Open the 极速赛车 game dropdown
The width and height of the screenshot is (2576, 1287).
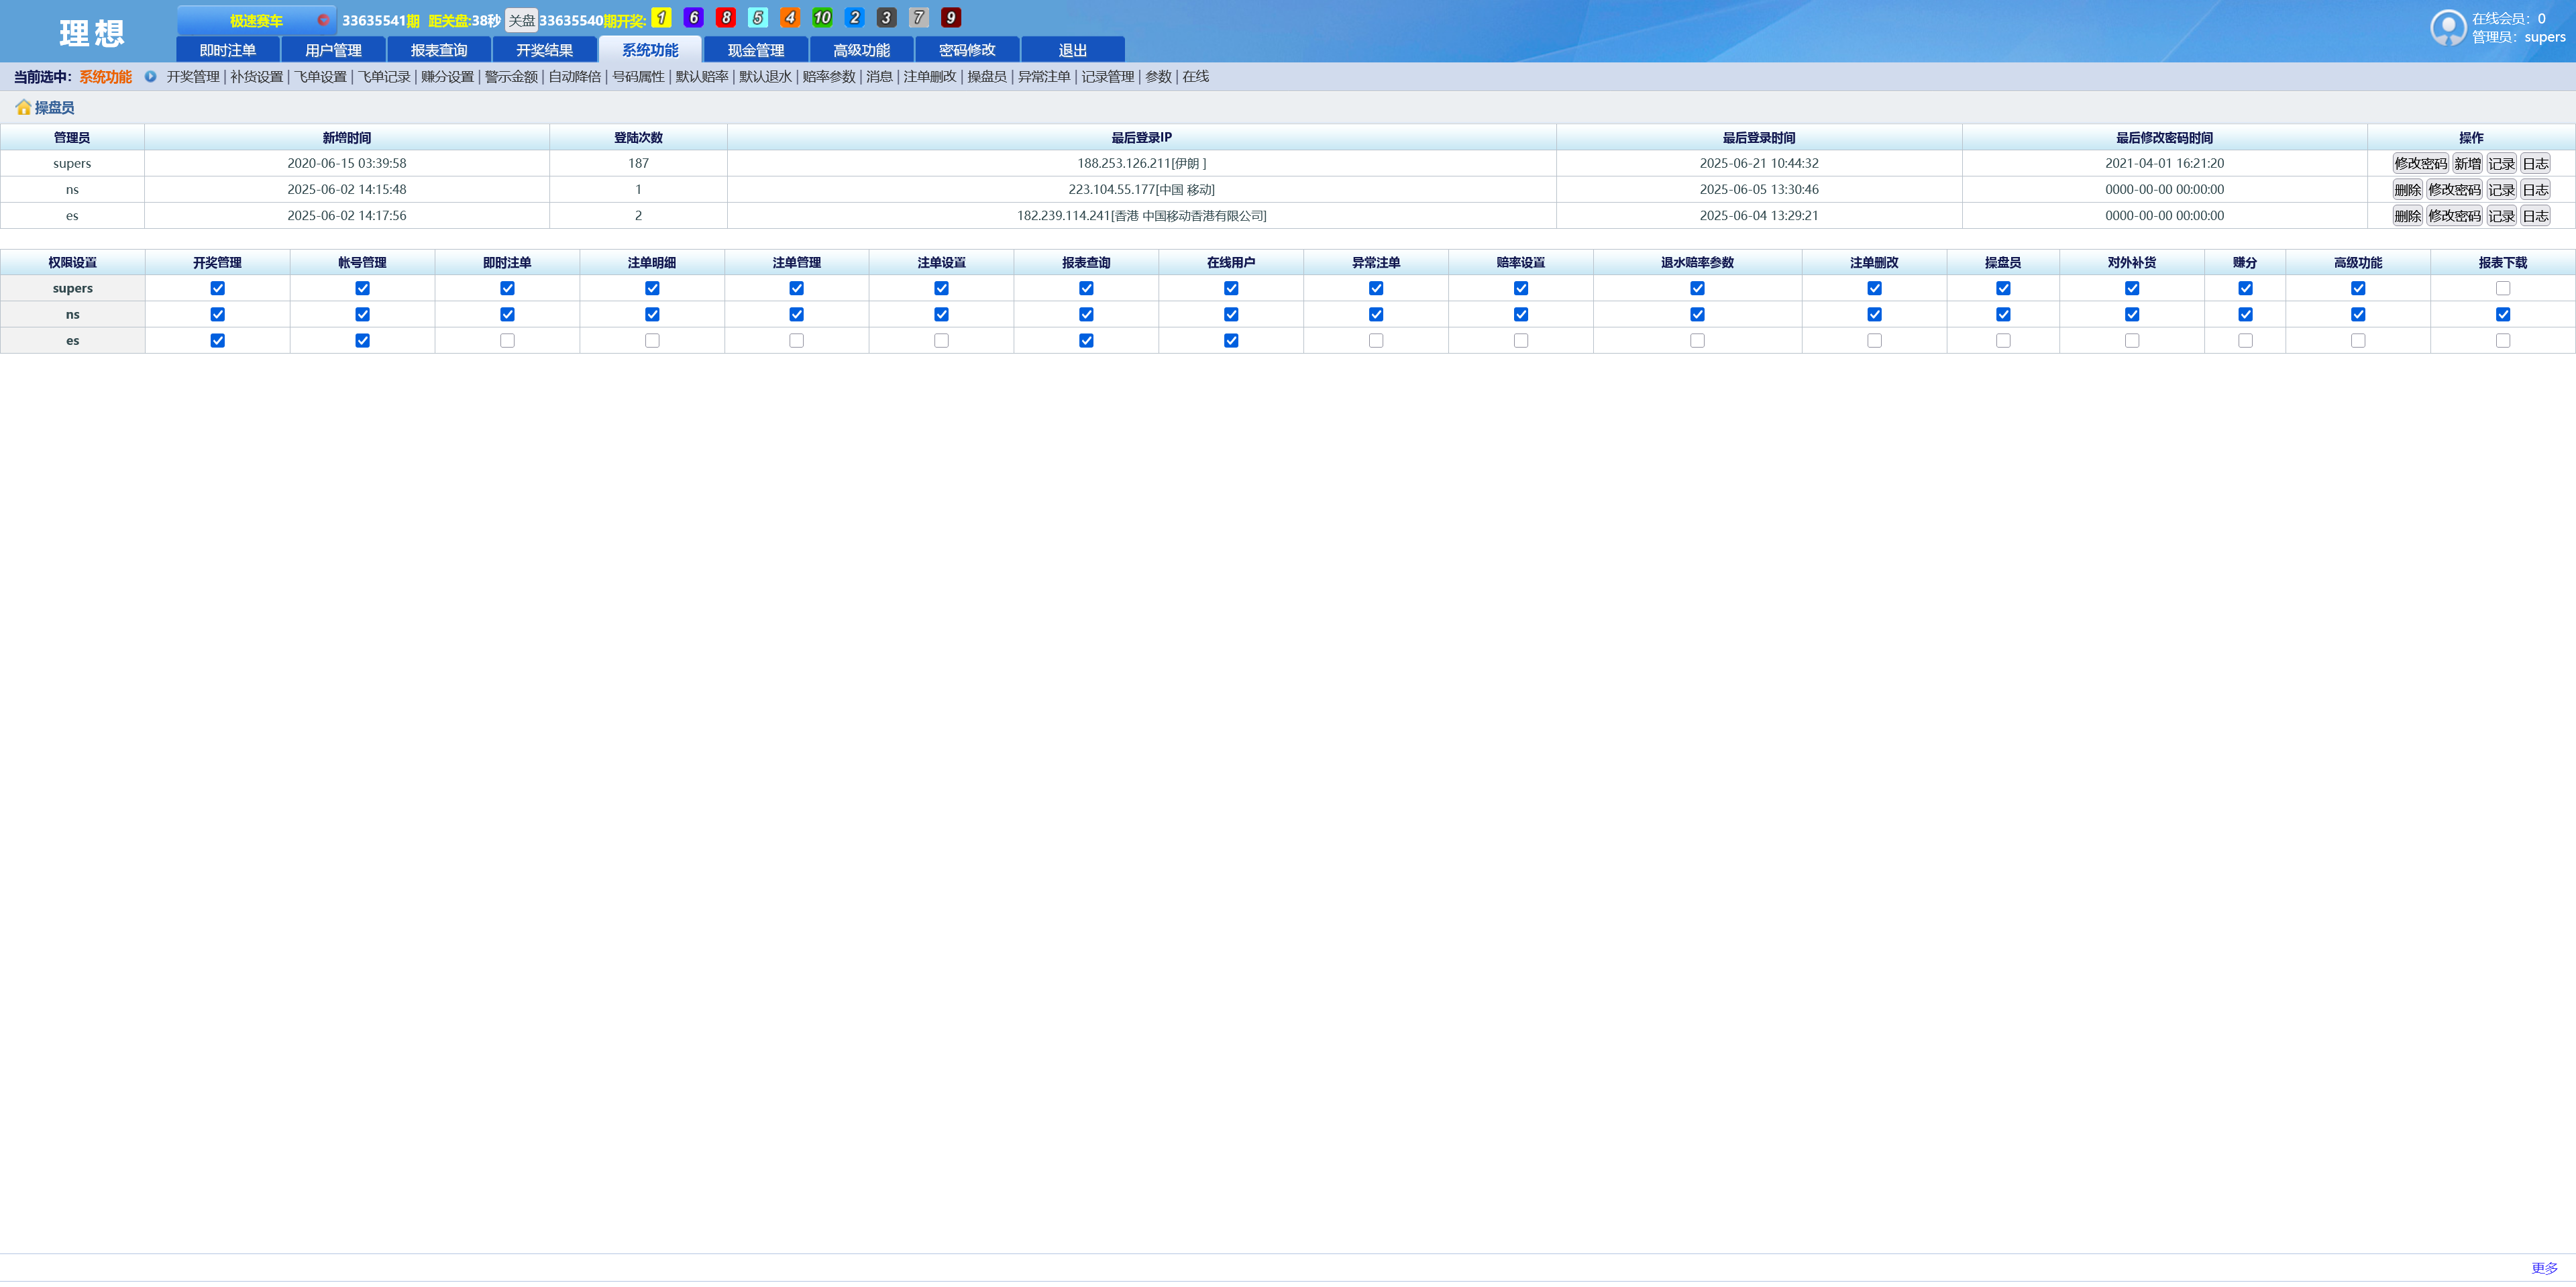[256, 20]
